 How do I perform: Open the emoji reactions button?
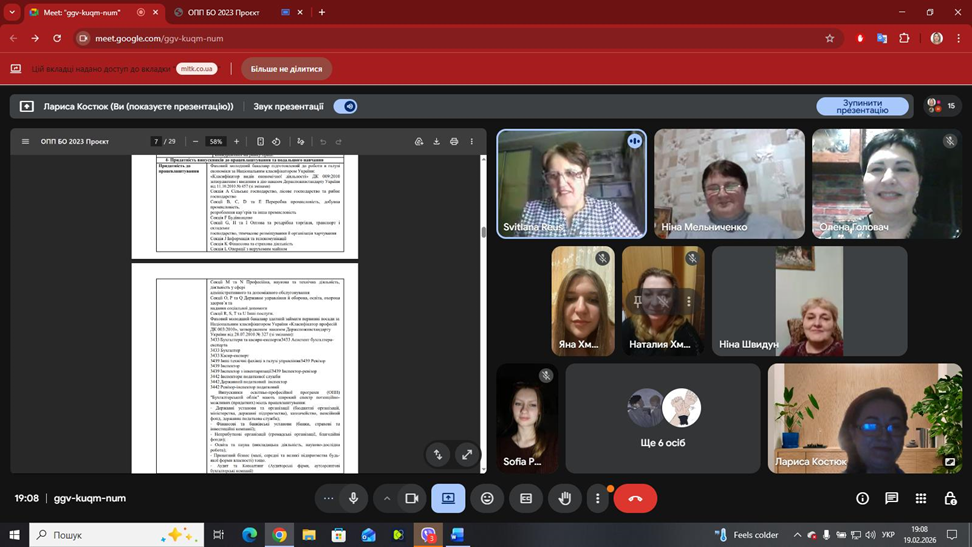coord(487,498)
